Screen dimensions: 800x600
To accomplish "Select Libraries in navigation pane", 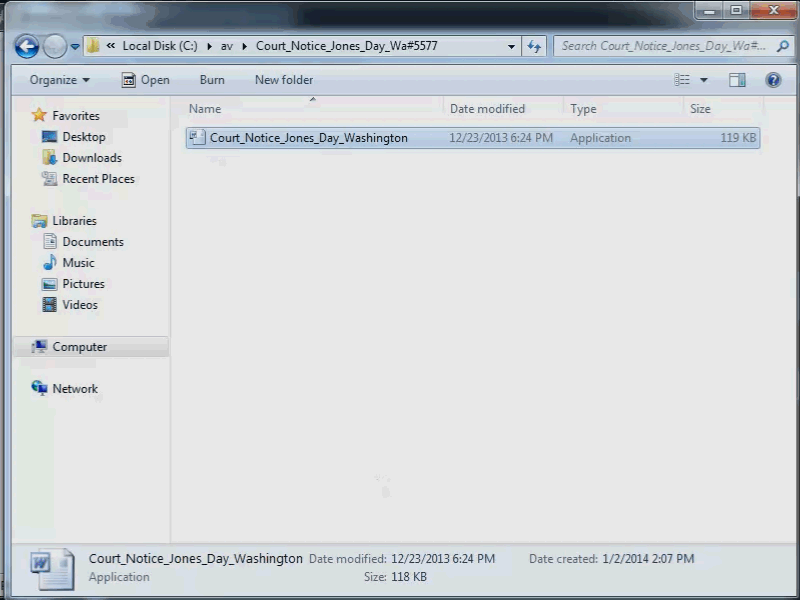I will [x=74, y=221].
